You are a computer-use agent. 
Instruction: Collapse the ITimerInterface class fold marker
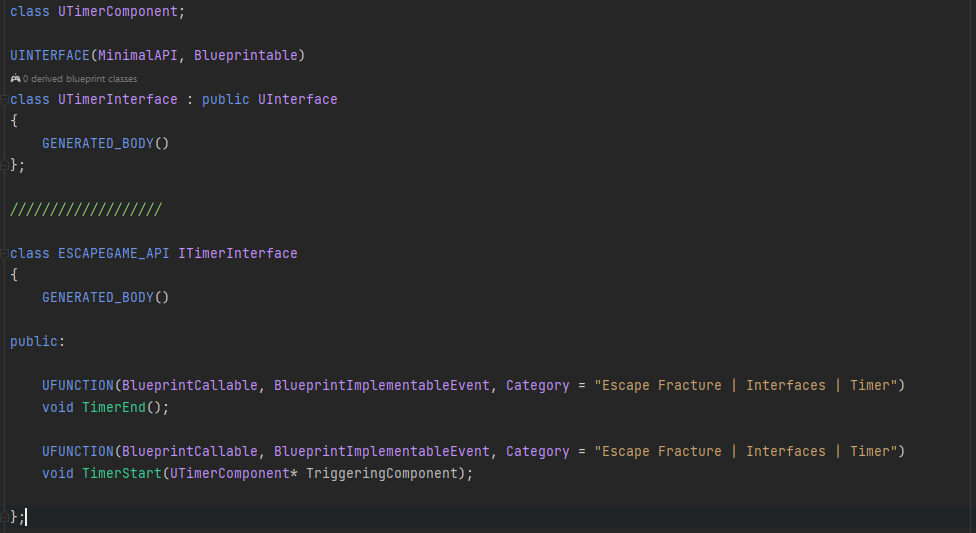(4, 253)
